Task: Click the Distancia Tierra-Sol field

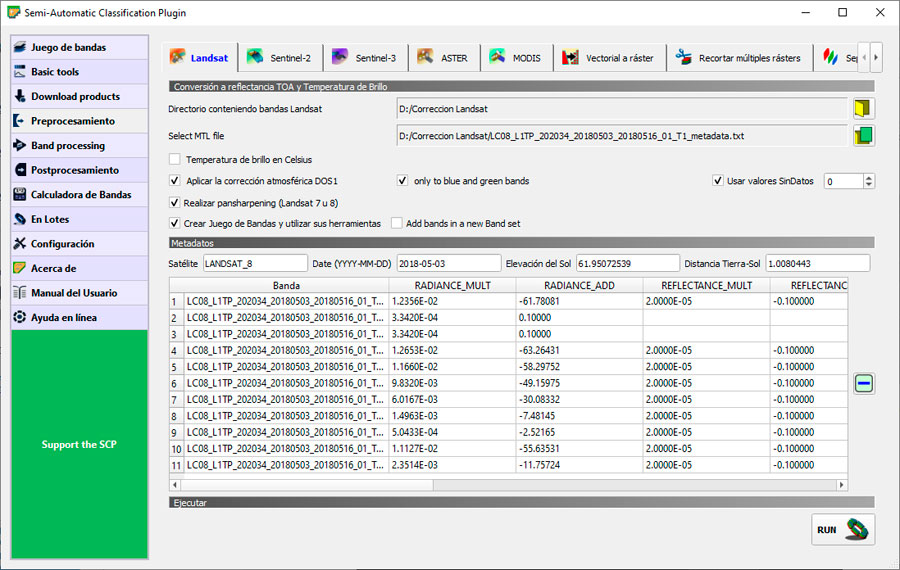Action: click(x=817, y=263)
